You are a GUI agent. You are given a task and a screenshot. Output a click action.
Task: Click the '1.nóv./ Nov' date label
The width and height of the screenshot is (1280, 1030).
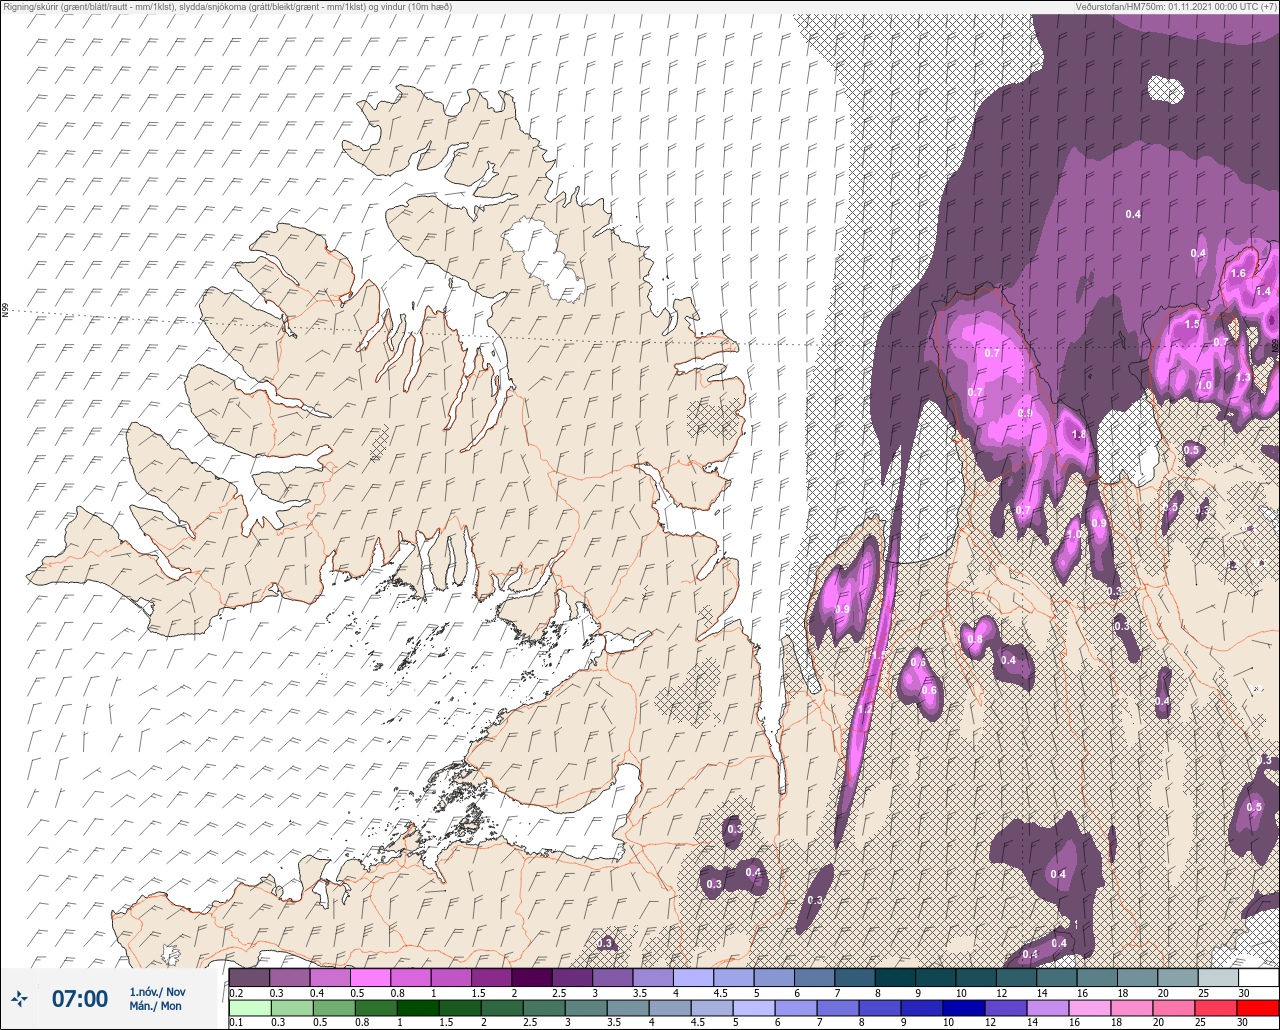(157, 992)
